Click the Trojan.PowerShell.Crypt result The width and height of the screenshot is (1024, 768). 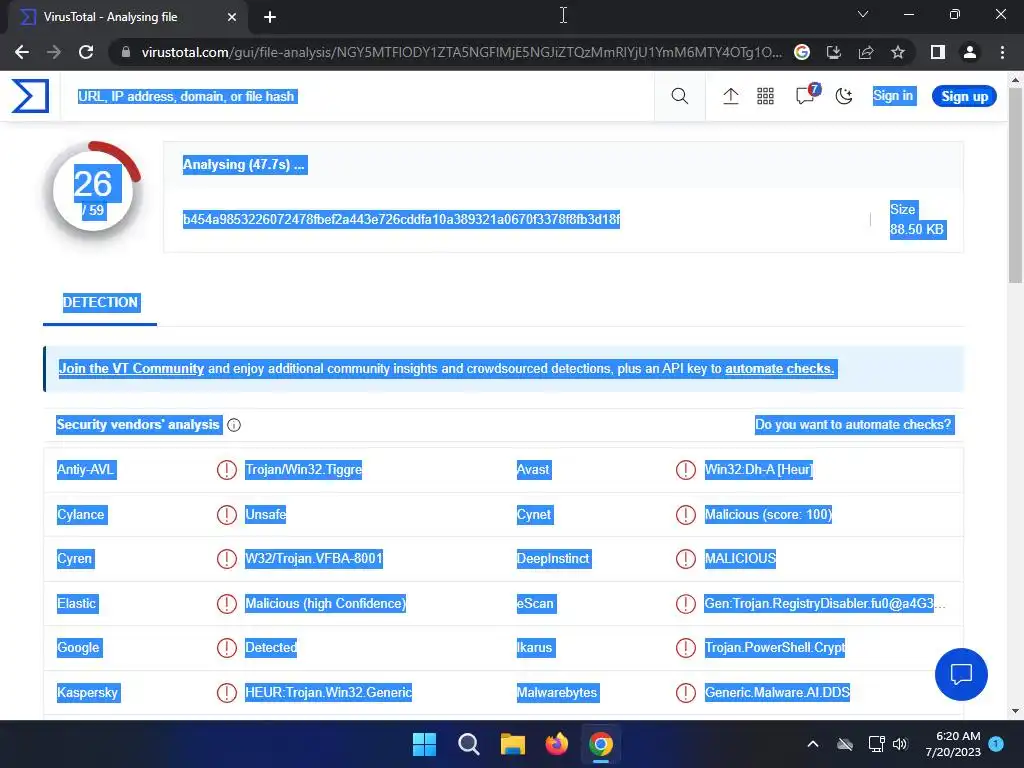click(774, 648)
